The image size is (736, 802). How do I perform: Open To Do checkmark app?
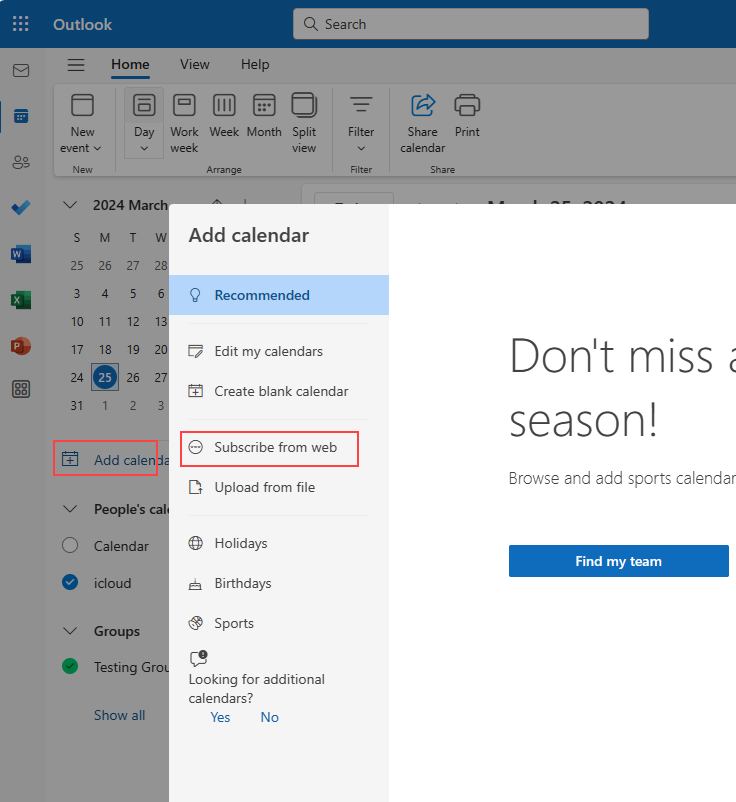click(x=21, y=208)
